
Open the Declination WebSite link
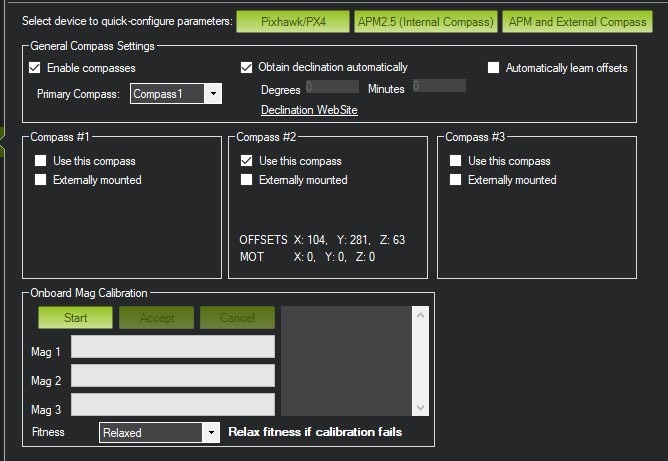309,110
